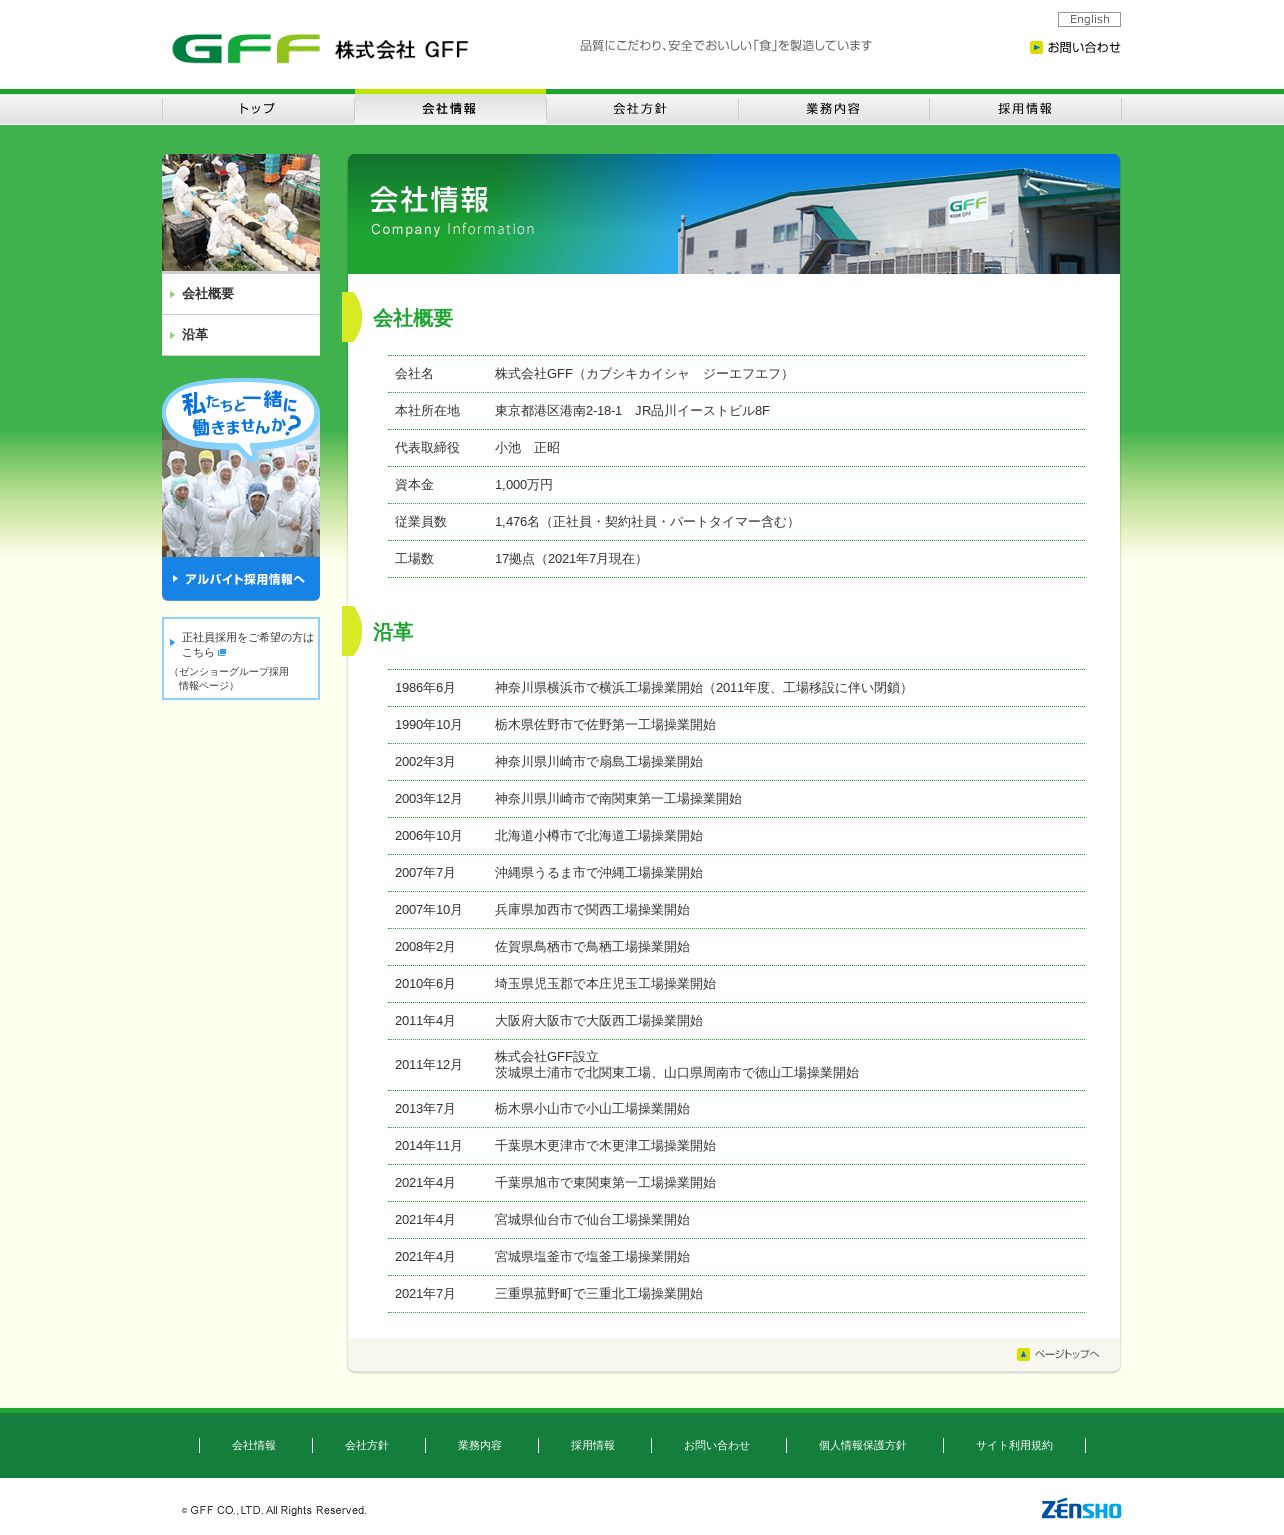The image size is (1284, 1535).
Task: Click the 2008年2月 鳥栖工場 row
Action: pos(736,947)
